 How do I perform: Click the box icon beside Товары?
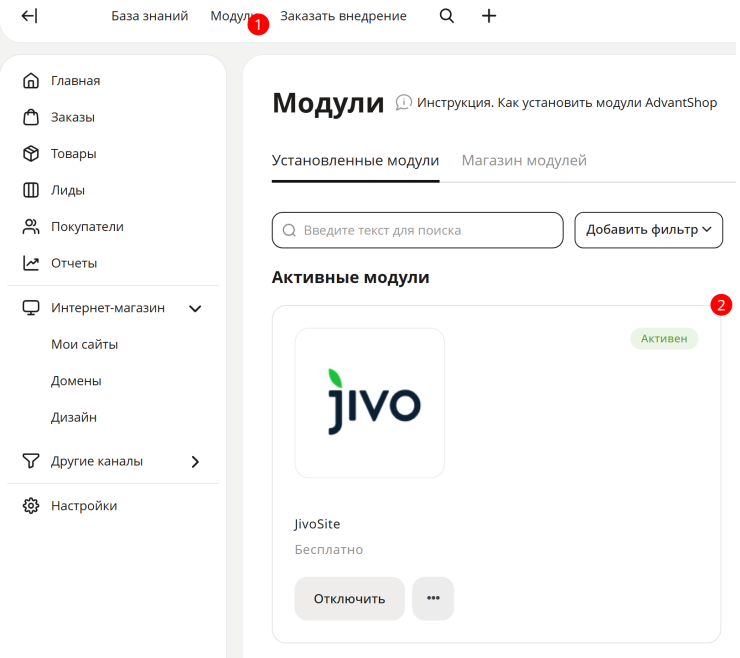click(x=31, y=153)
